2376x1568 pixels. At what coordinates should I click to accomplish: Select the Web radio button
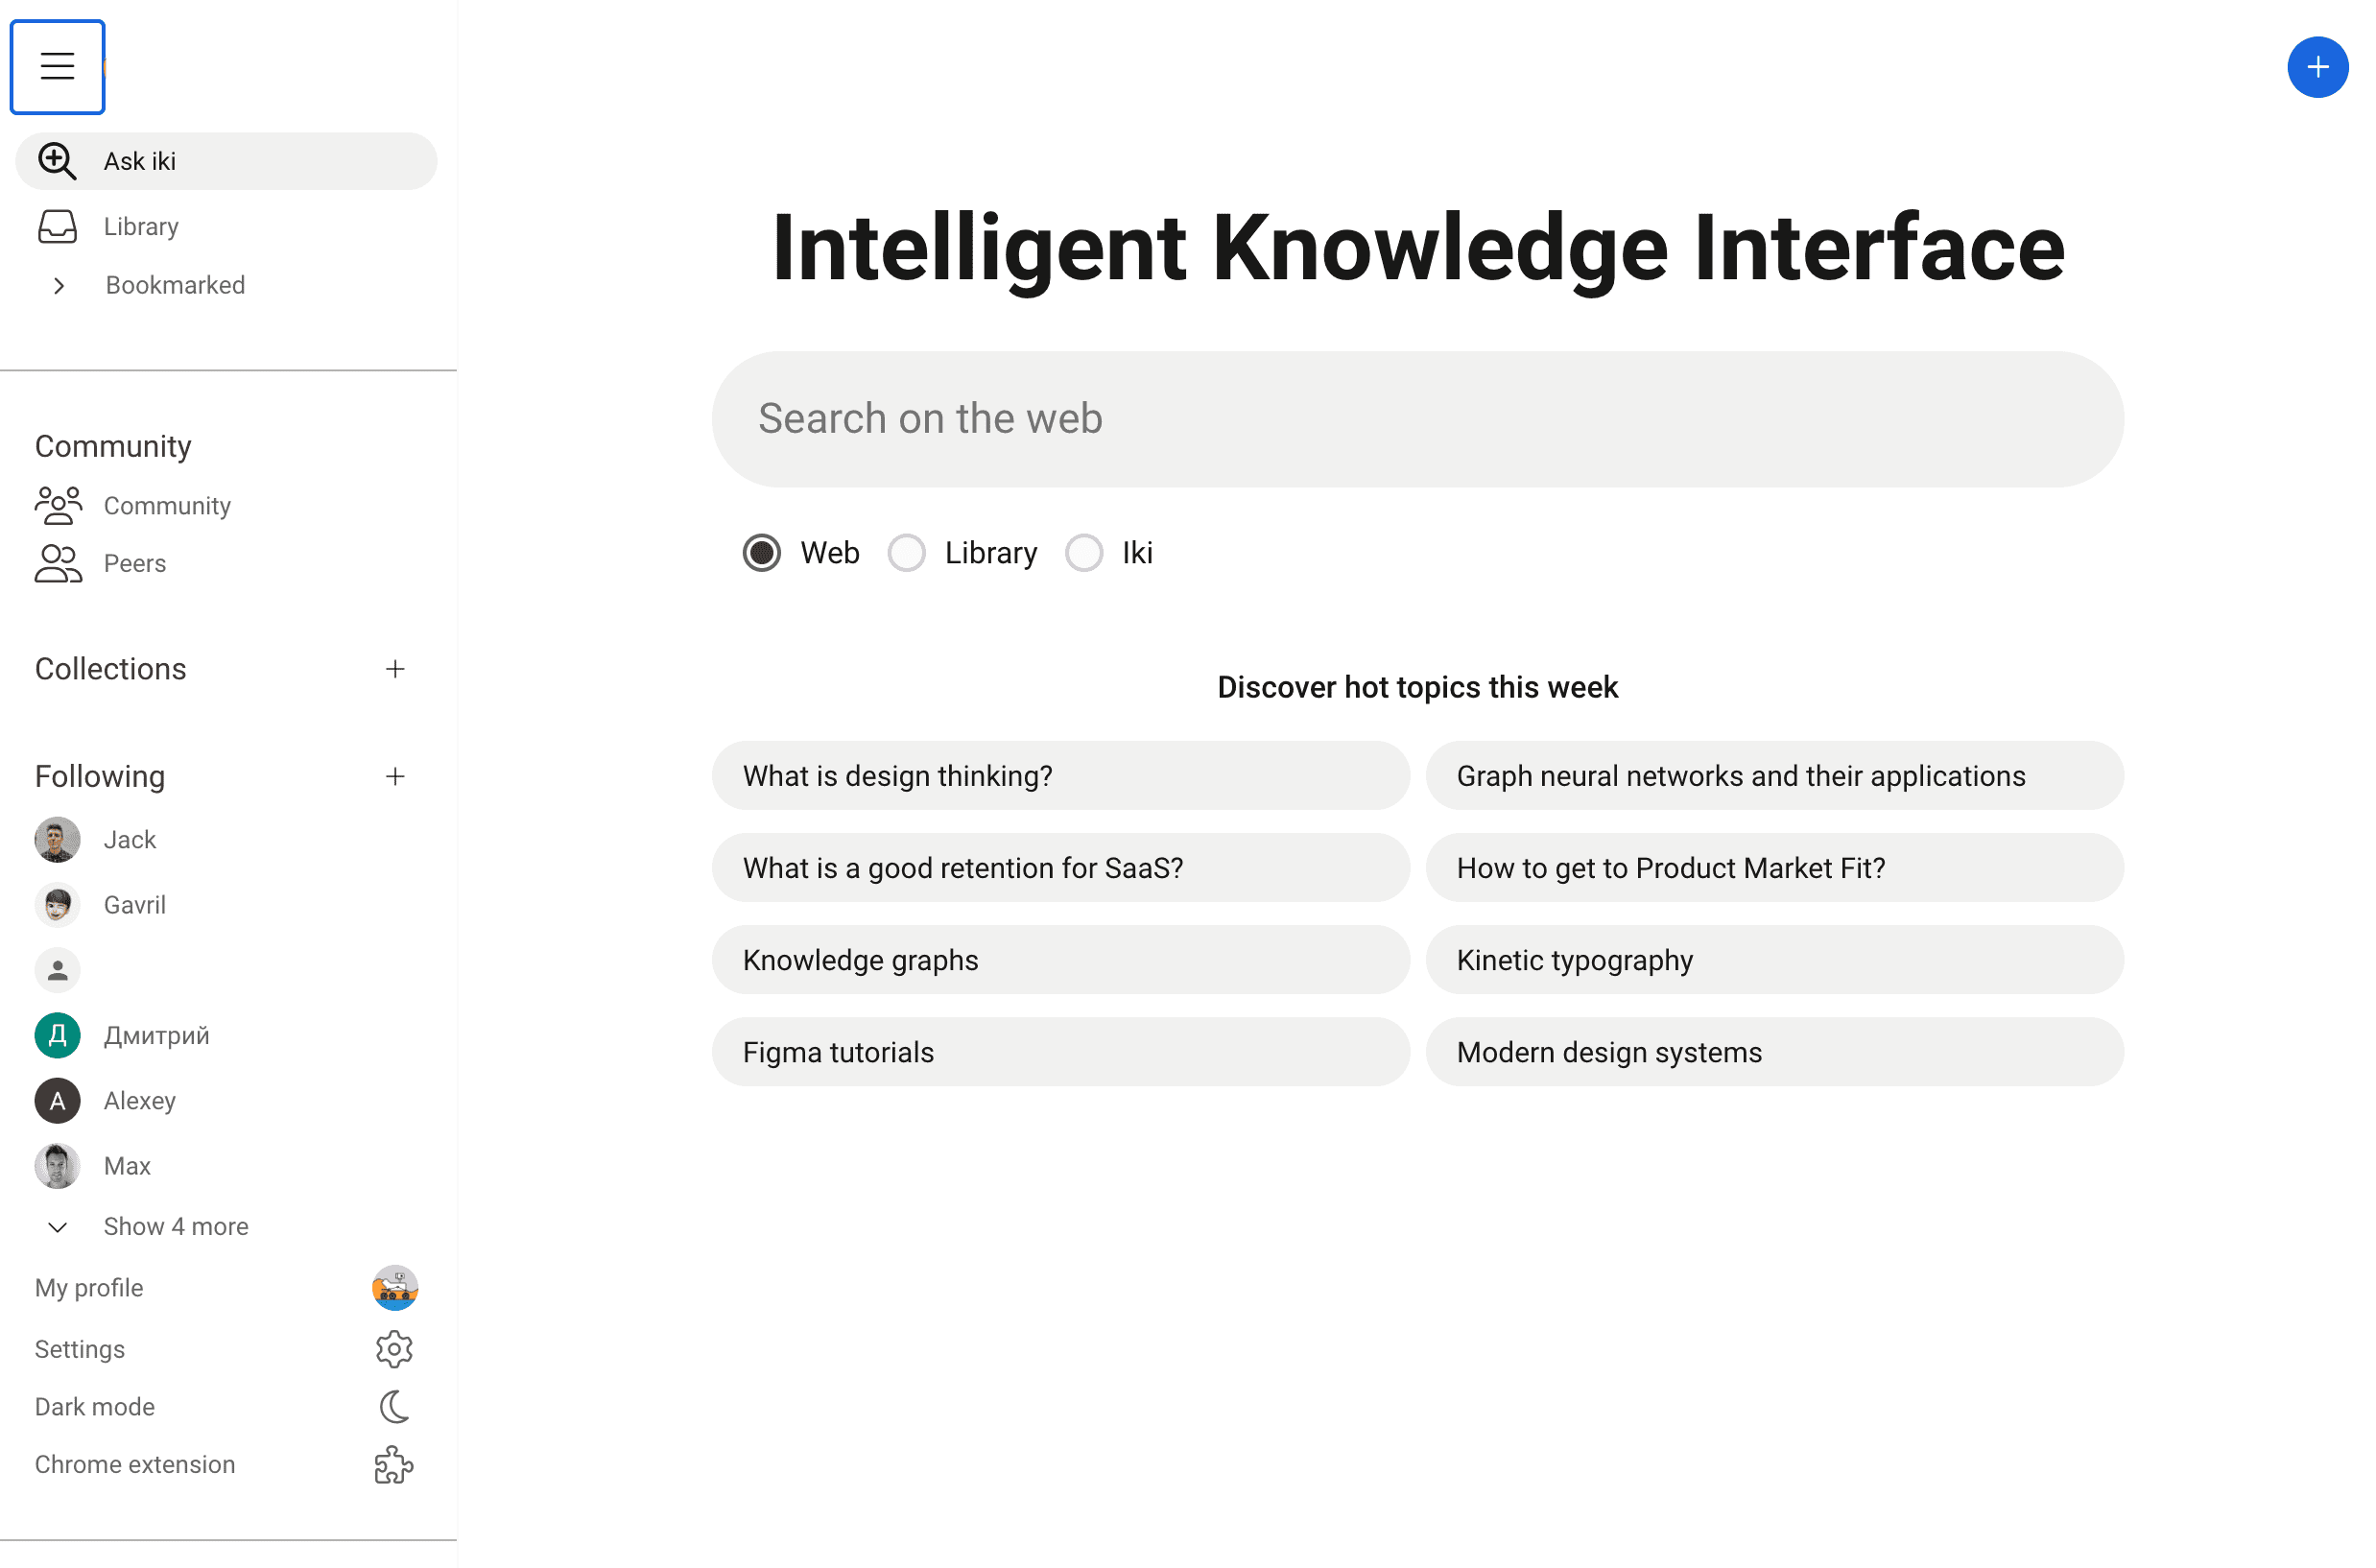pyautogui.click(x=762, y=553)
